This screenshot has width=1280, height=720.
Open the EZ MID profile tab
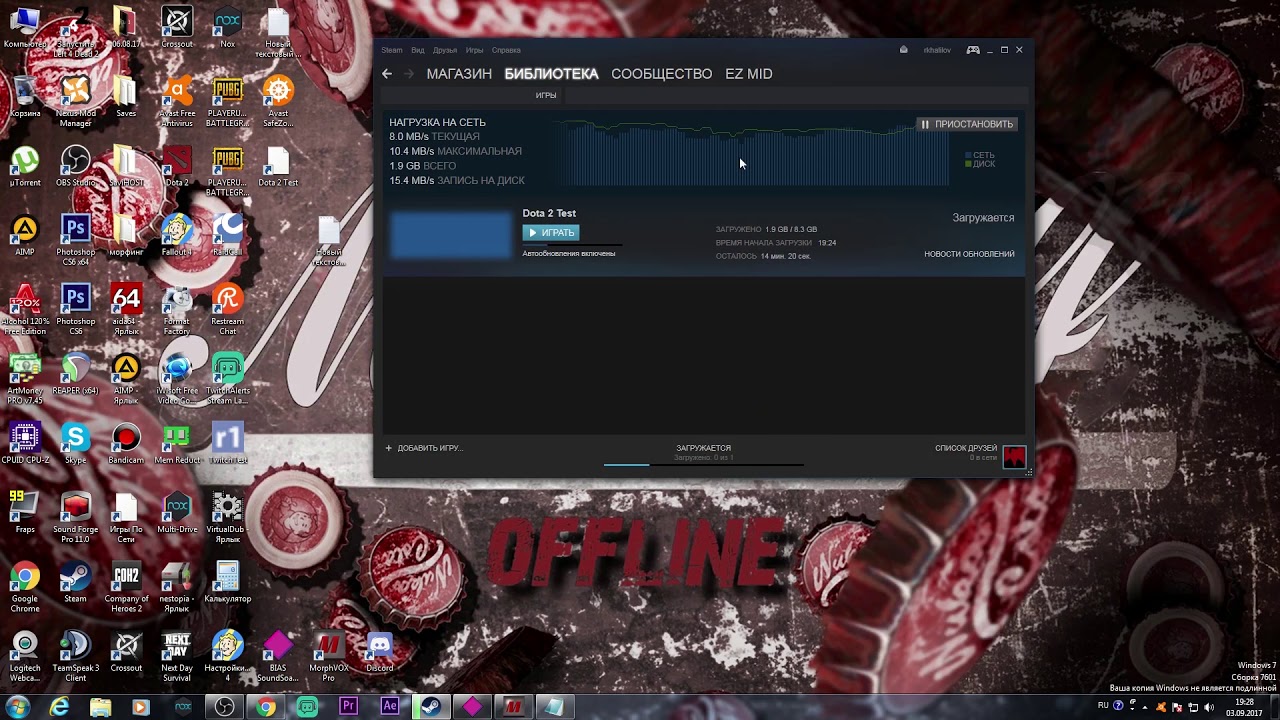coord(749,74)
